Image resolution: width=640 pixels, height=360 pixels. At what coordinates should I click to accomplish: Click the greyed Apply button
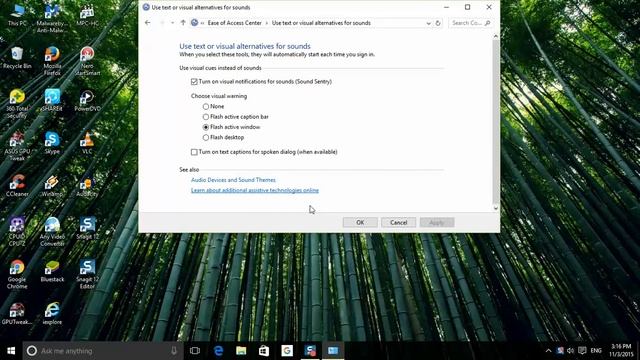[x=437, y=222]
